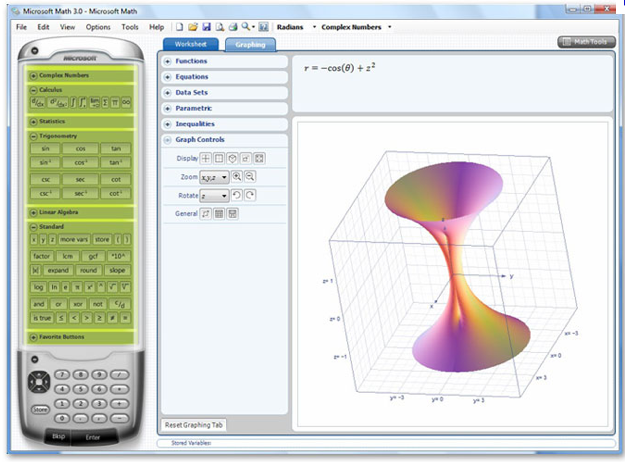Zoom out of the graph
The image size is (625, 462).
pos(250,177)
